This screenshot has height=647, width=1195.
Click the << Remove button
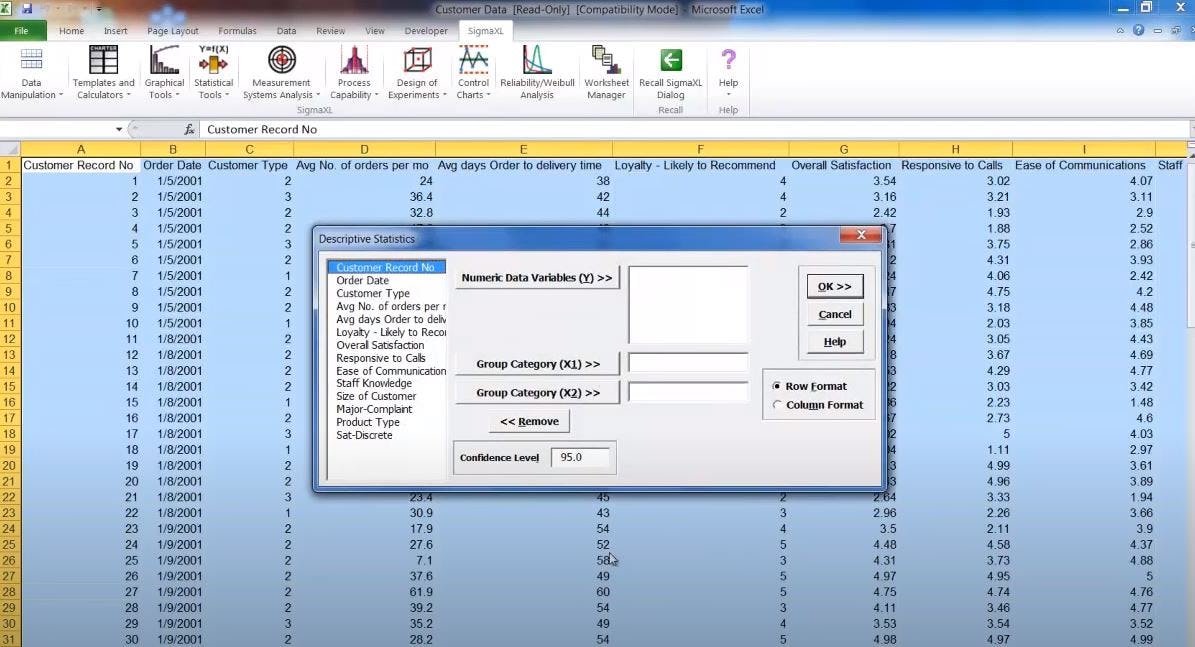point(530,421)
